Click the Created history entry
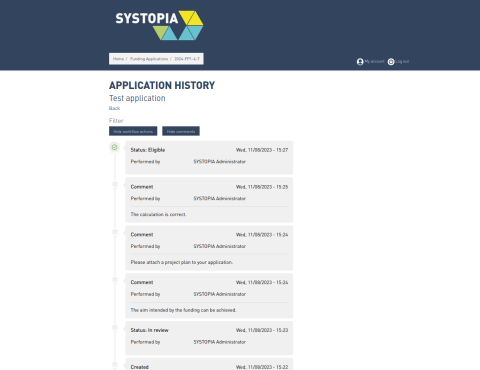 pyautogui.click(x=209, y=364)
